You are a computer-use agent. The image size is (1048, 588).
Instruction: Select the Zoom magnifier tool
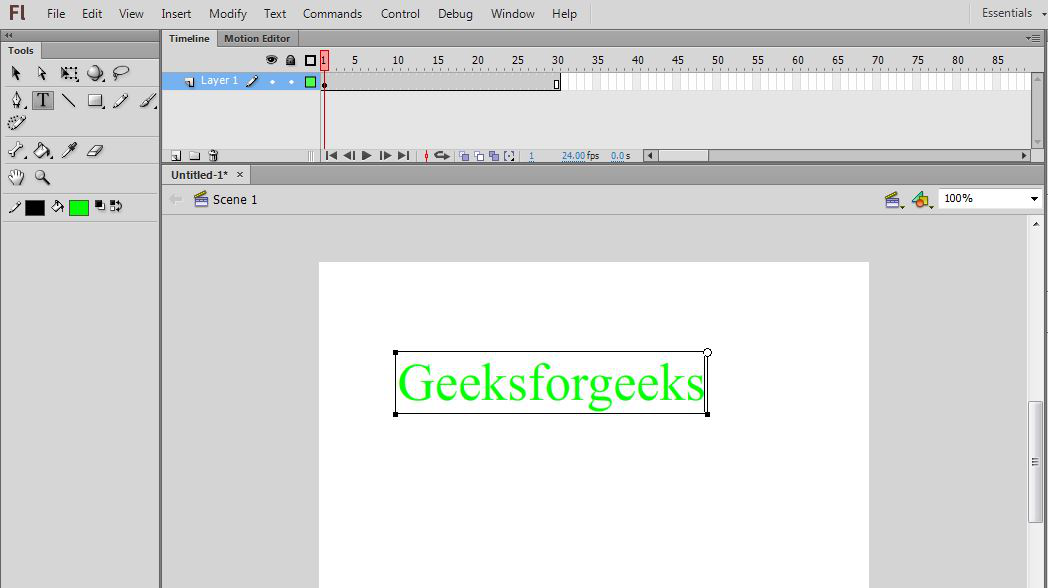pyautogui.click(x=42, y=177)
